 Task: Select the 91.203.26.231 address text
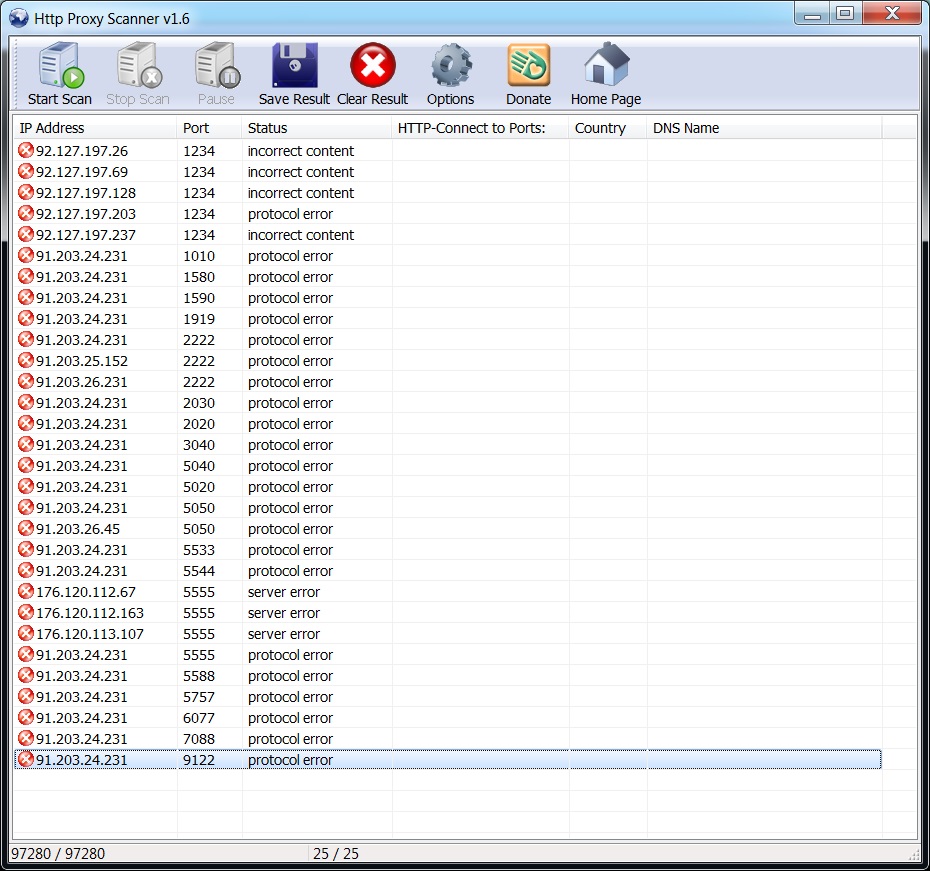[x=82, y=382]
